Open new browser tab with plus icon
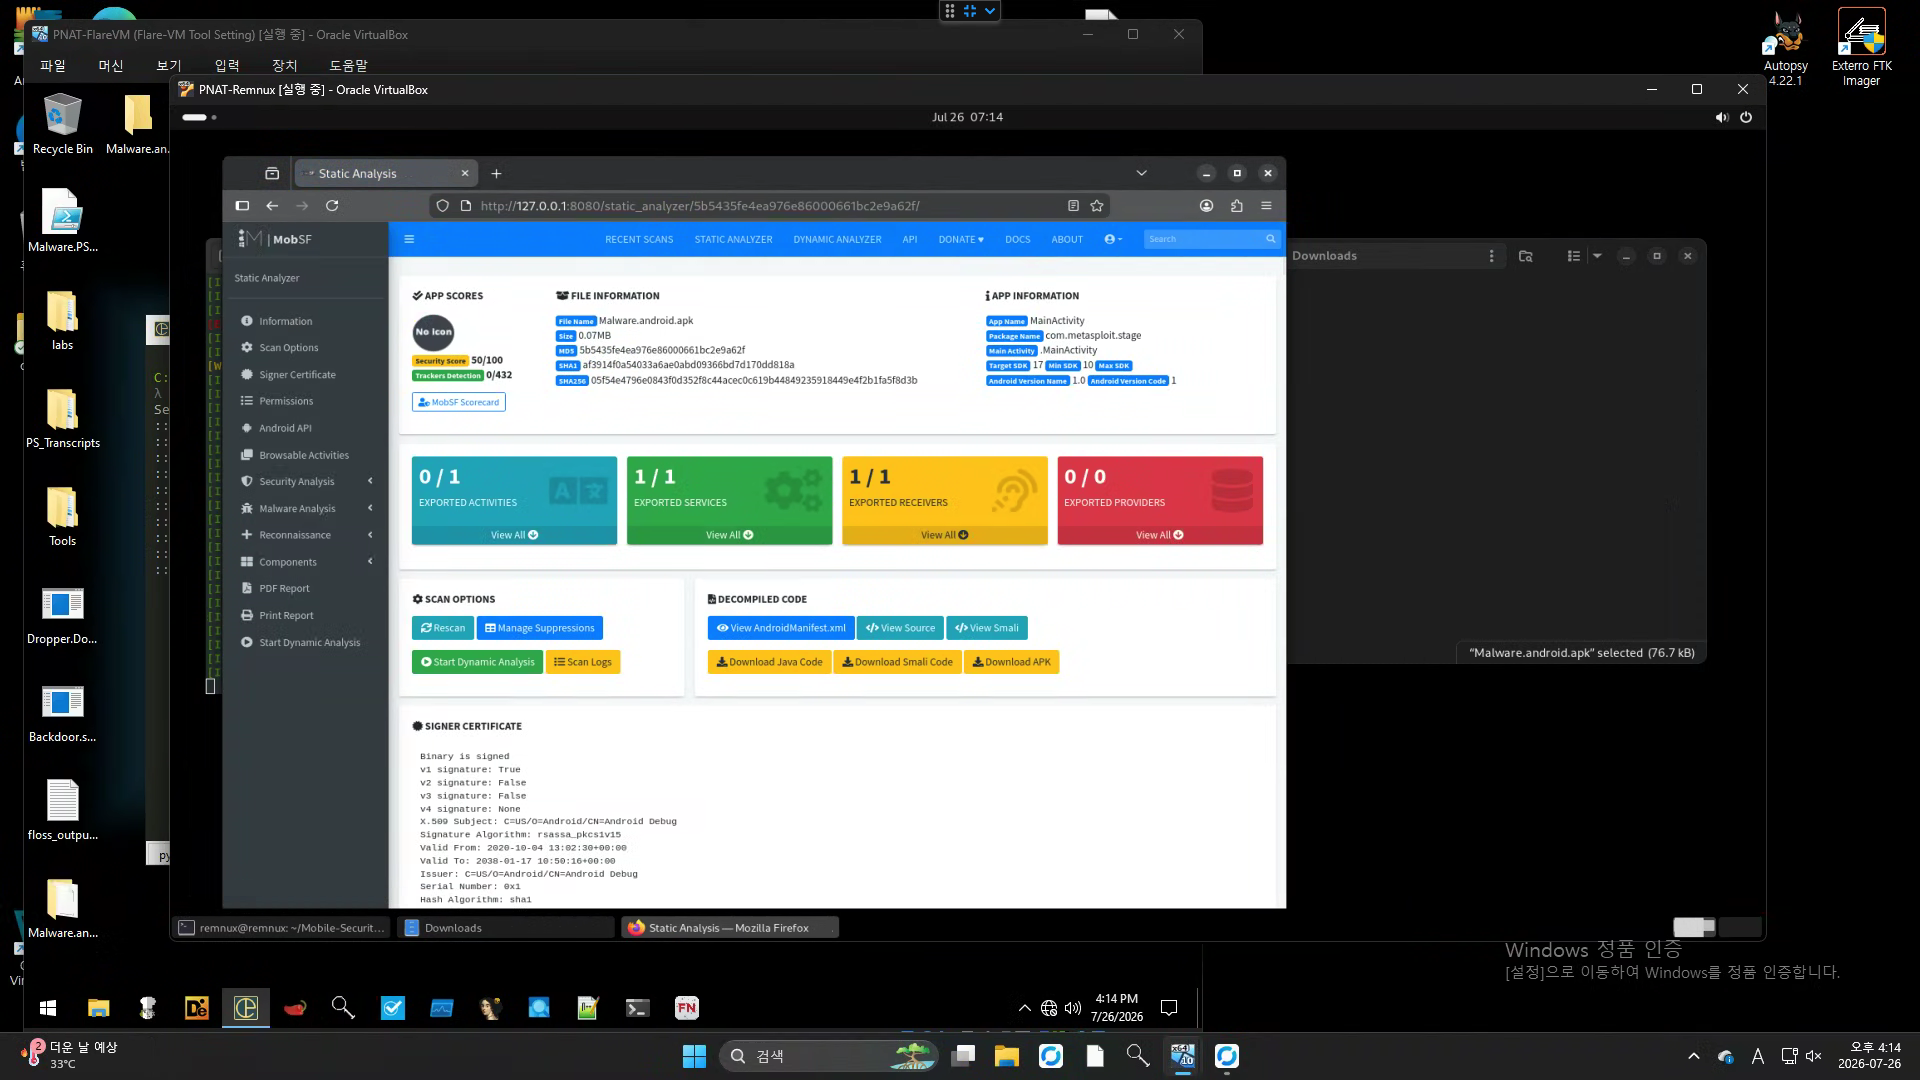This screenshot has height=1080, width=1920. coord(496,174)
